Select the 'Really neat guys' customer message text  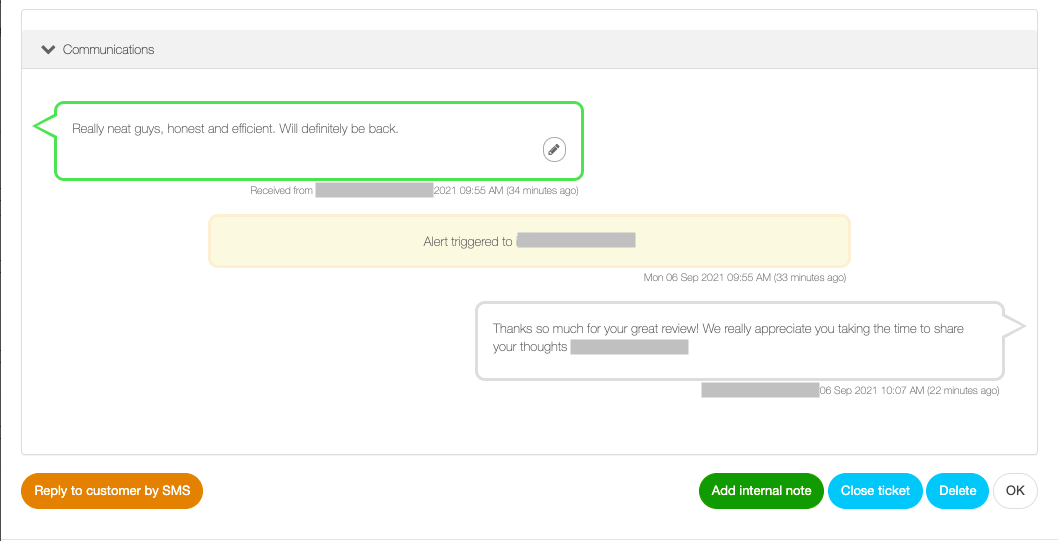tap(235, 128)
